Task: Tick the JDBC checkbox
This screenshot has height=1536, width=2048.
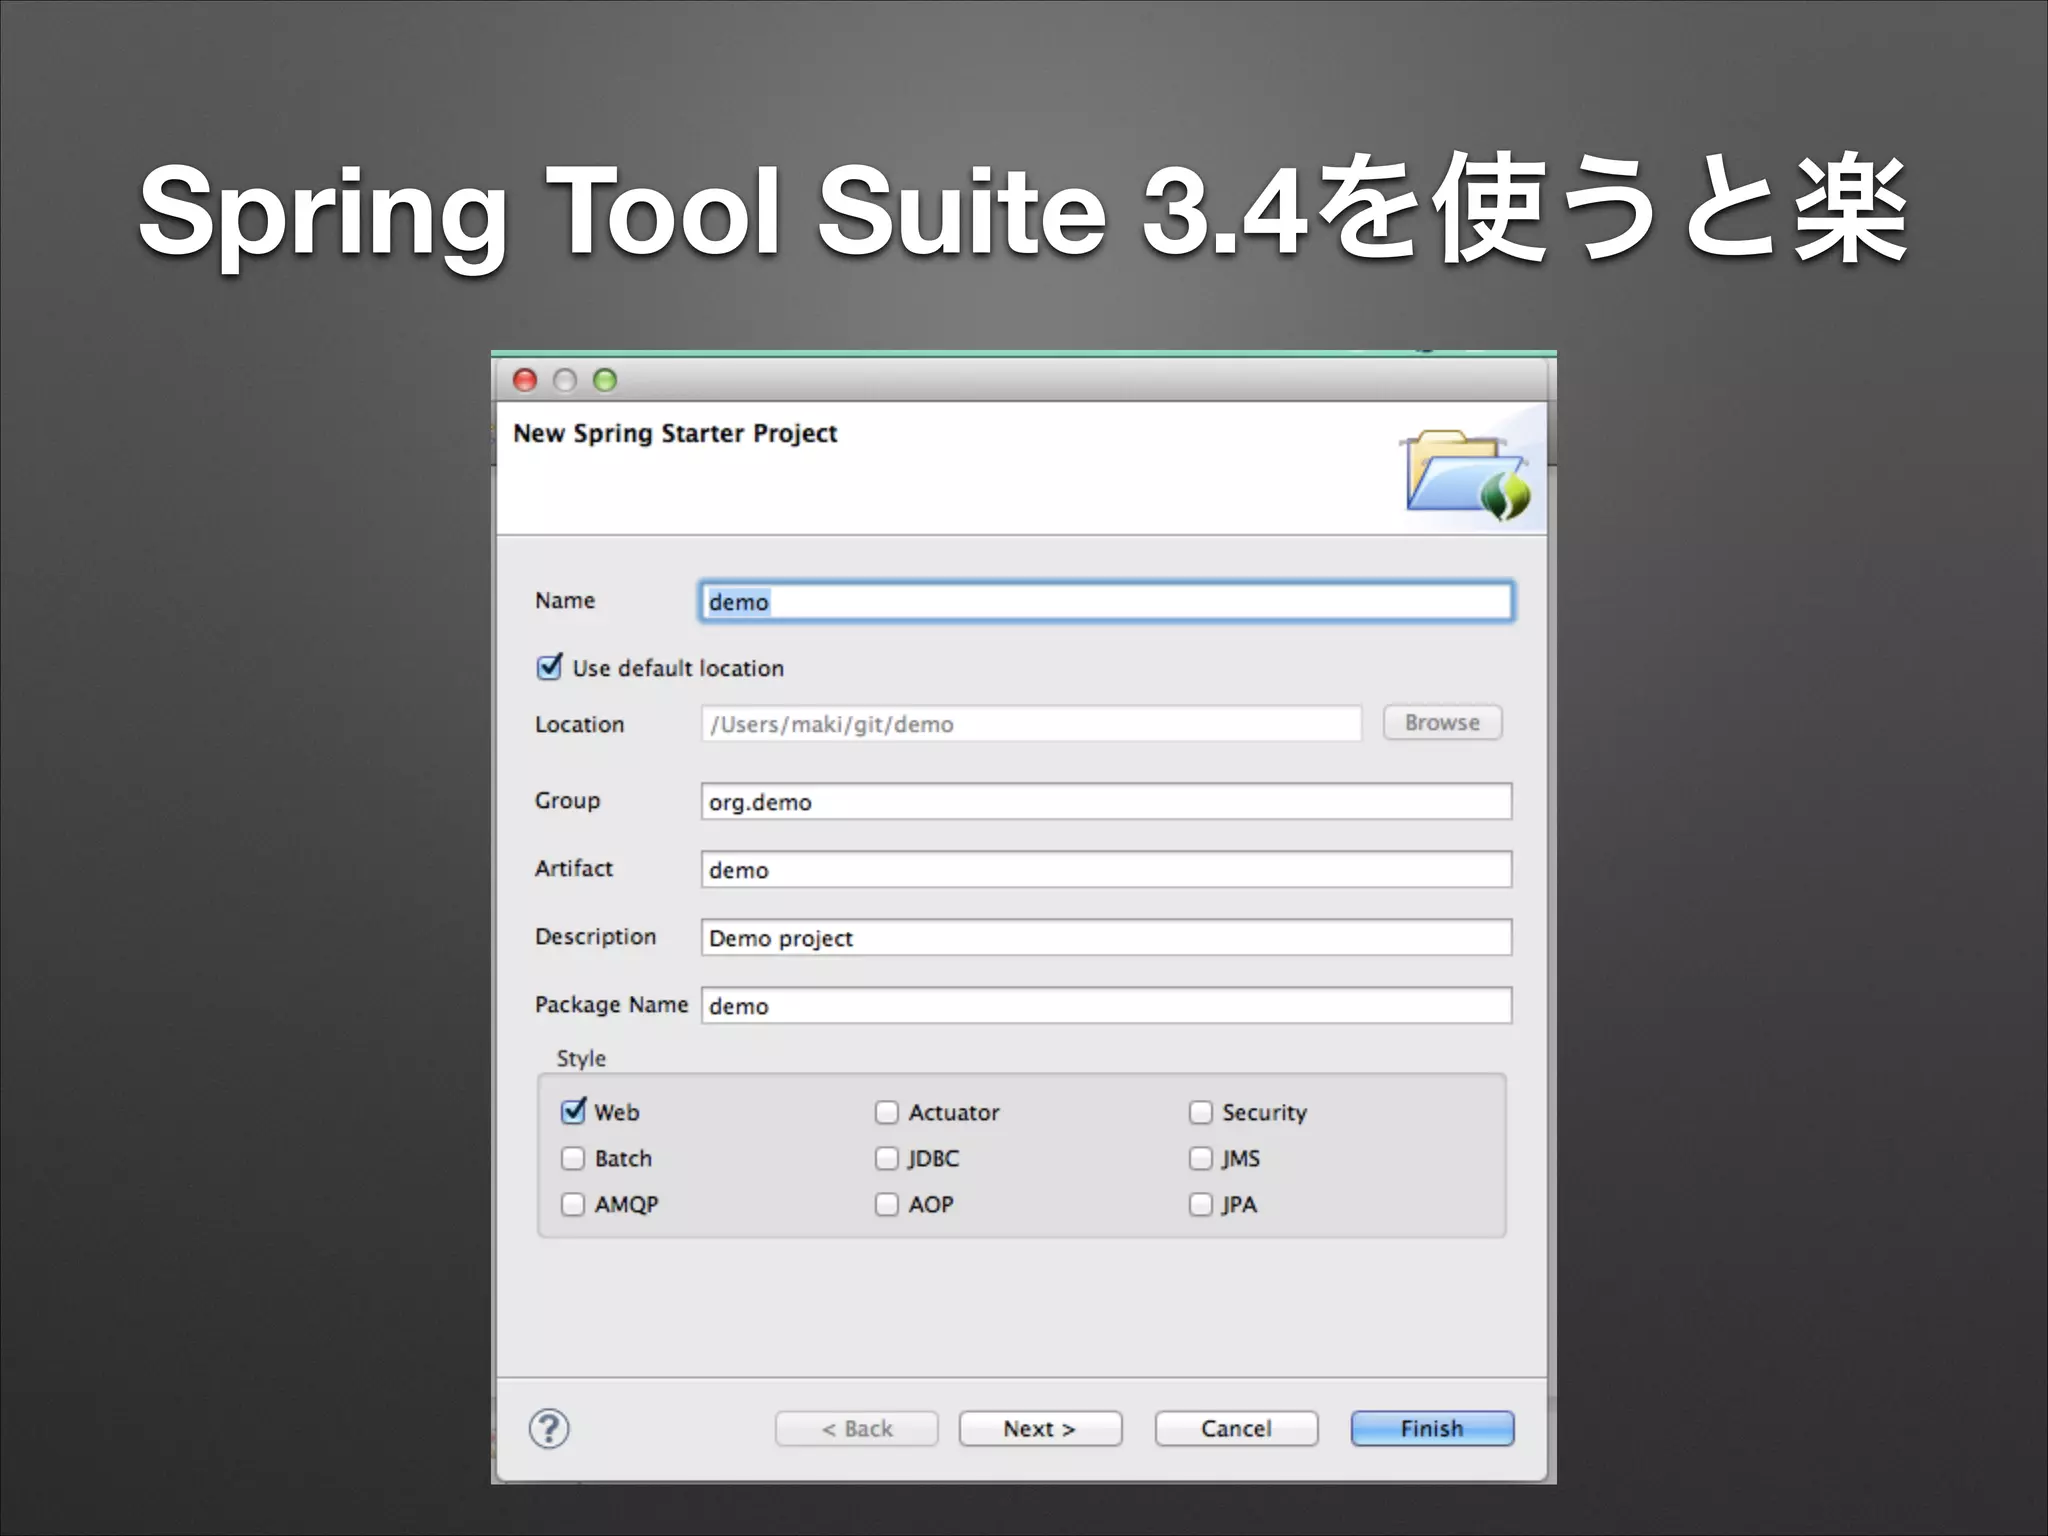Action: tap(887, 1158)
